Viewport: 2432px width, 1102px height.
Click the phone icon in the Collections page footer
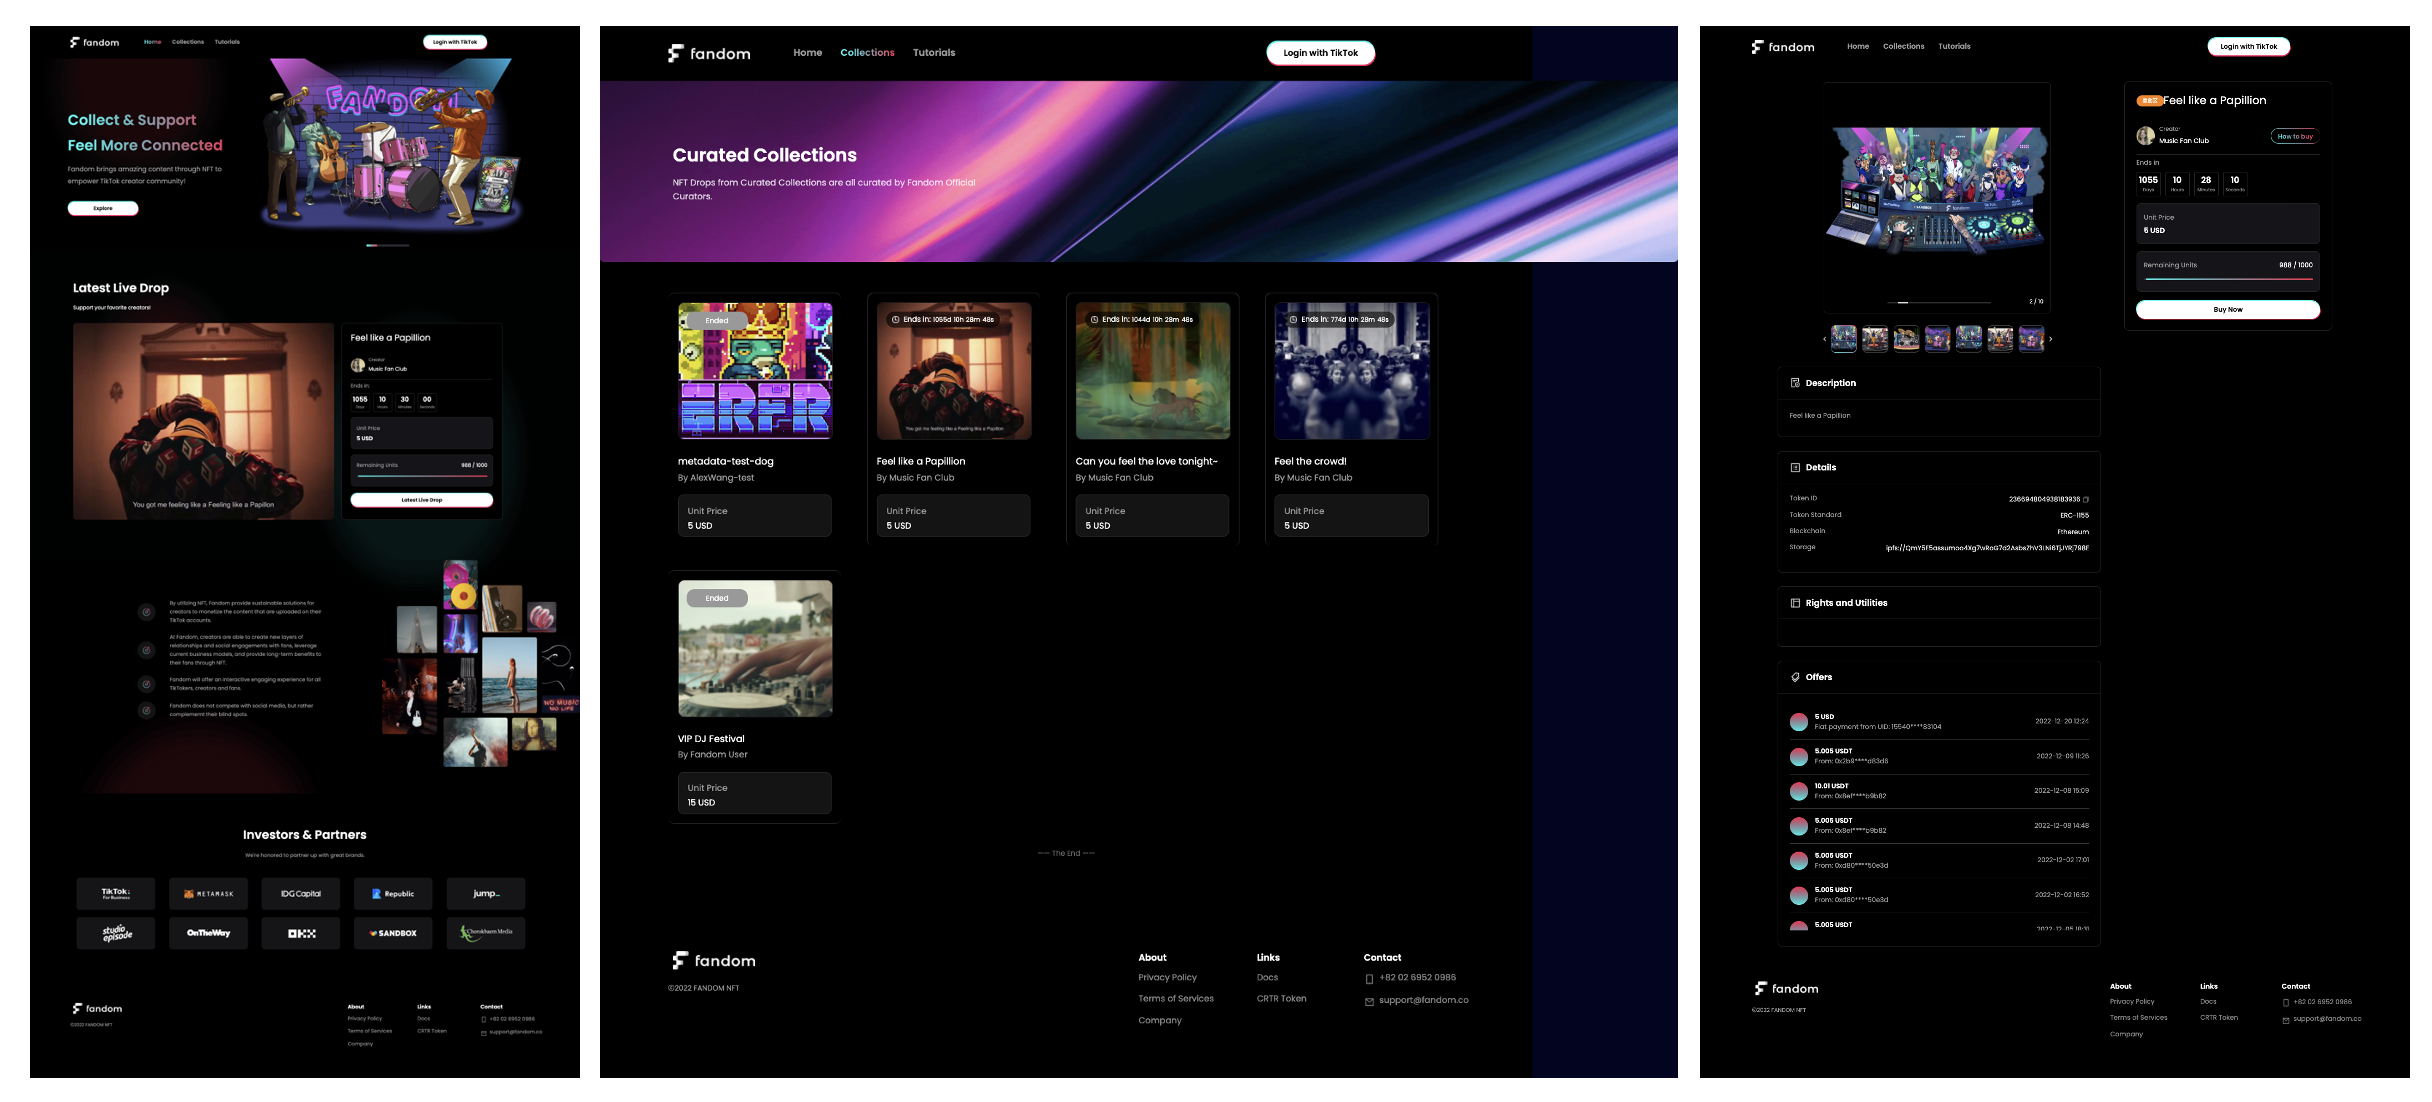point(1369,979)
